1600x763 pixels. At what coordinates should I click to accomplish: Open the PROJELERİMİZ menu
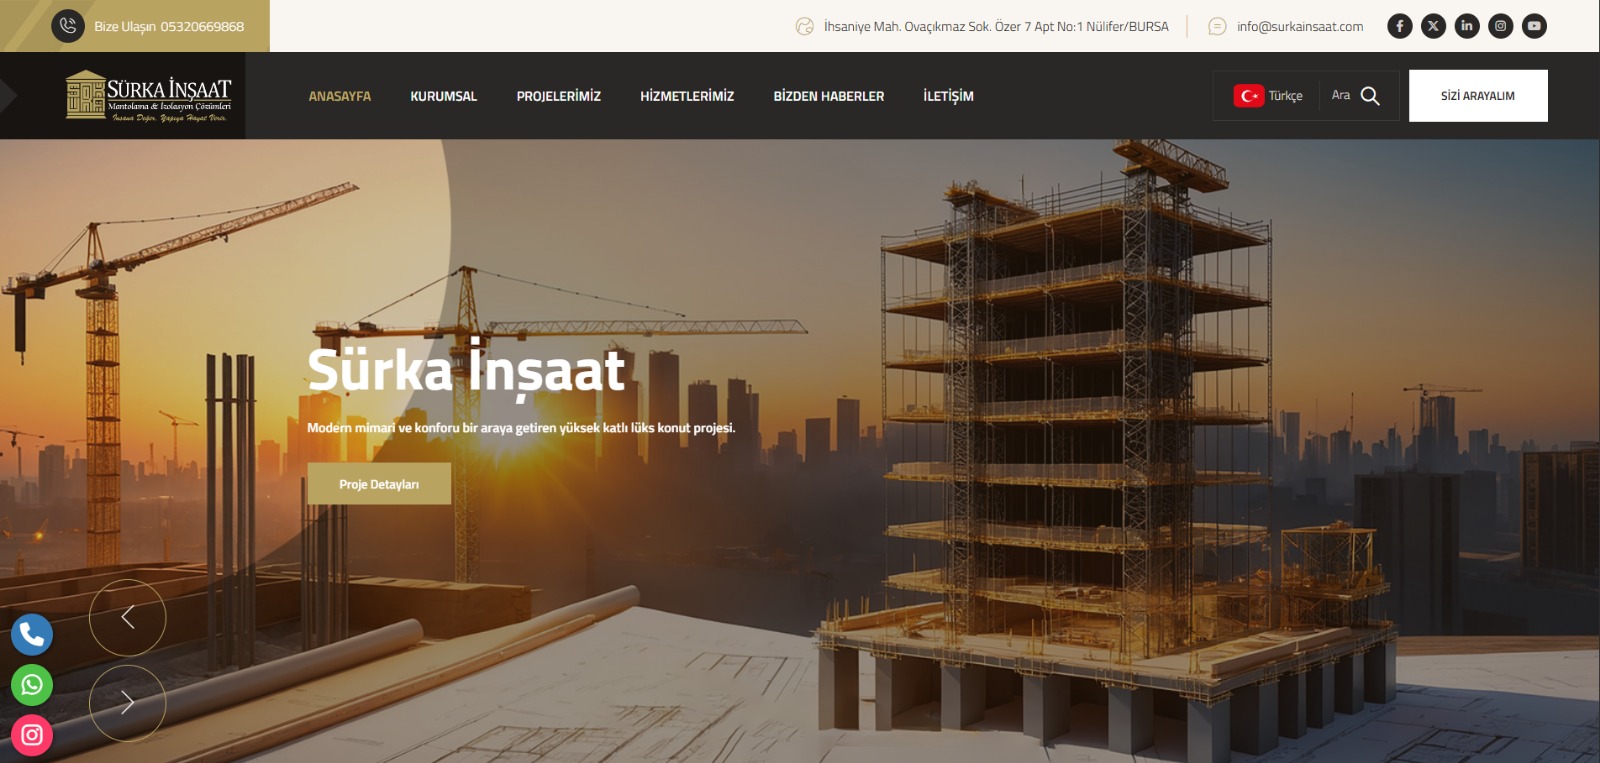pyautogui.click(x=558, y=96)
